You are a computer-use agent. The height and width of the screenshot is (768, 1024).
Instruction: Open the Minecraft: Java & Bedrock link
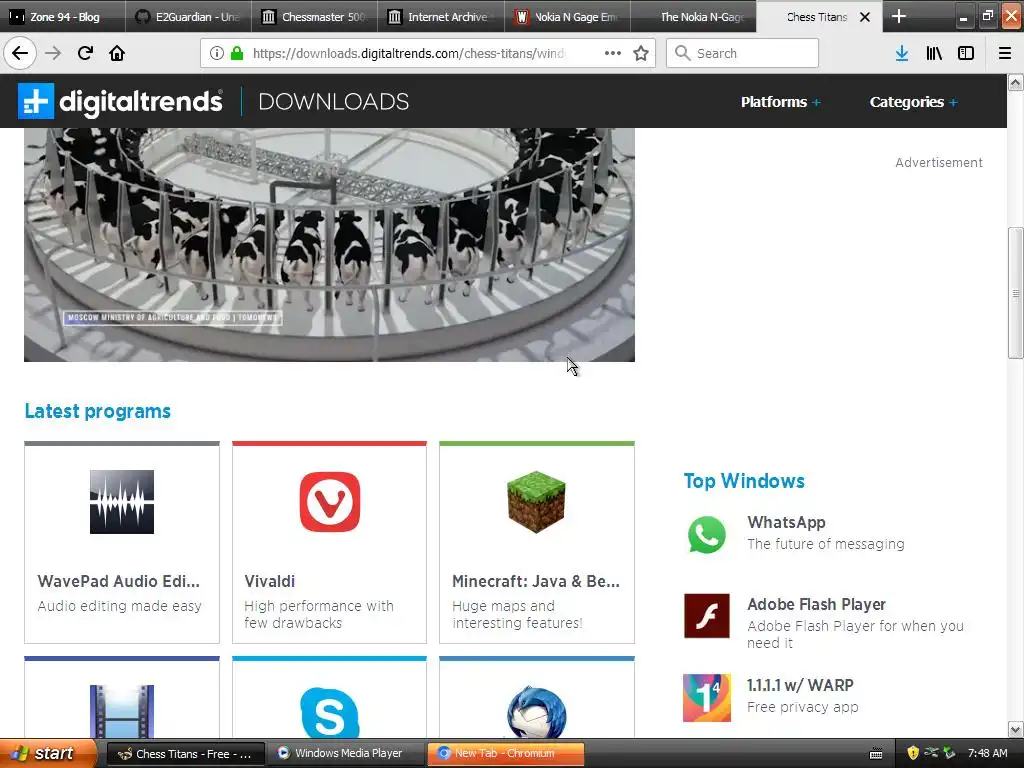[x=536, y=581]
